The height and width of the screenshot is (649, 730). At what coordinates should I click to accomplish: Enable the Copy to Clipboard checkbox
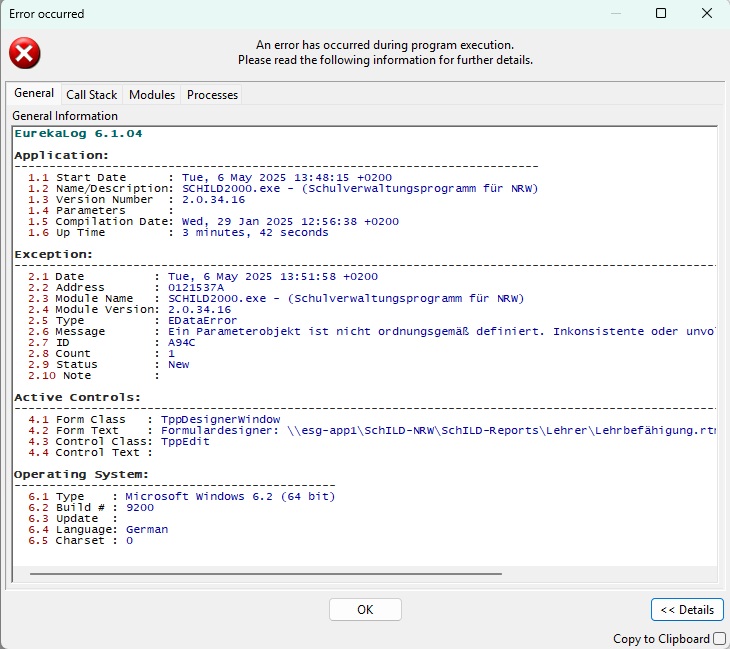(719, 638)
